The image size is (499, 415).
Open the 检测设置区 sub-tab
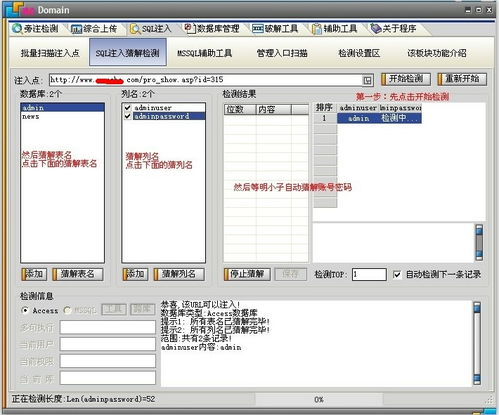click(359, 53)
